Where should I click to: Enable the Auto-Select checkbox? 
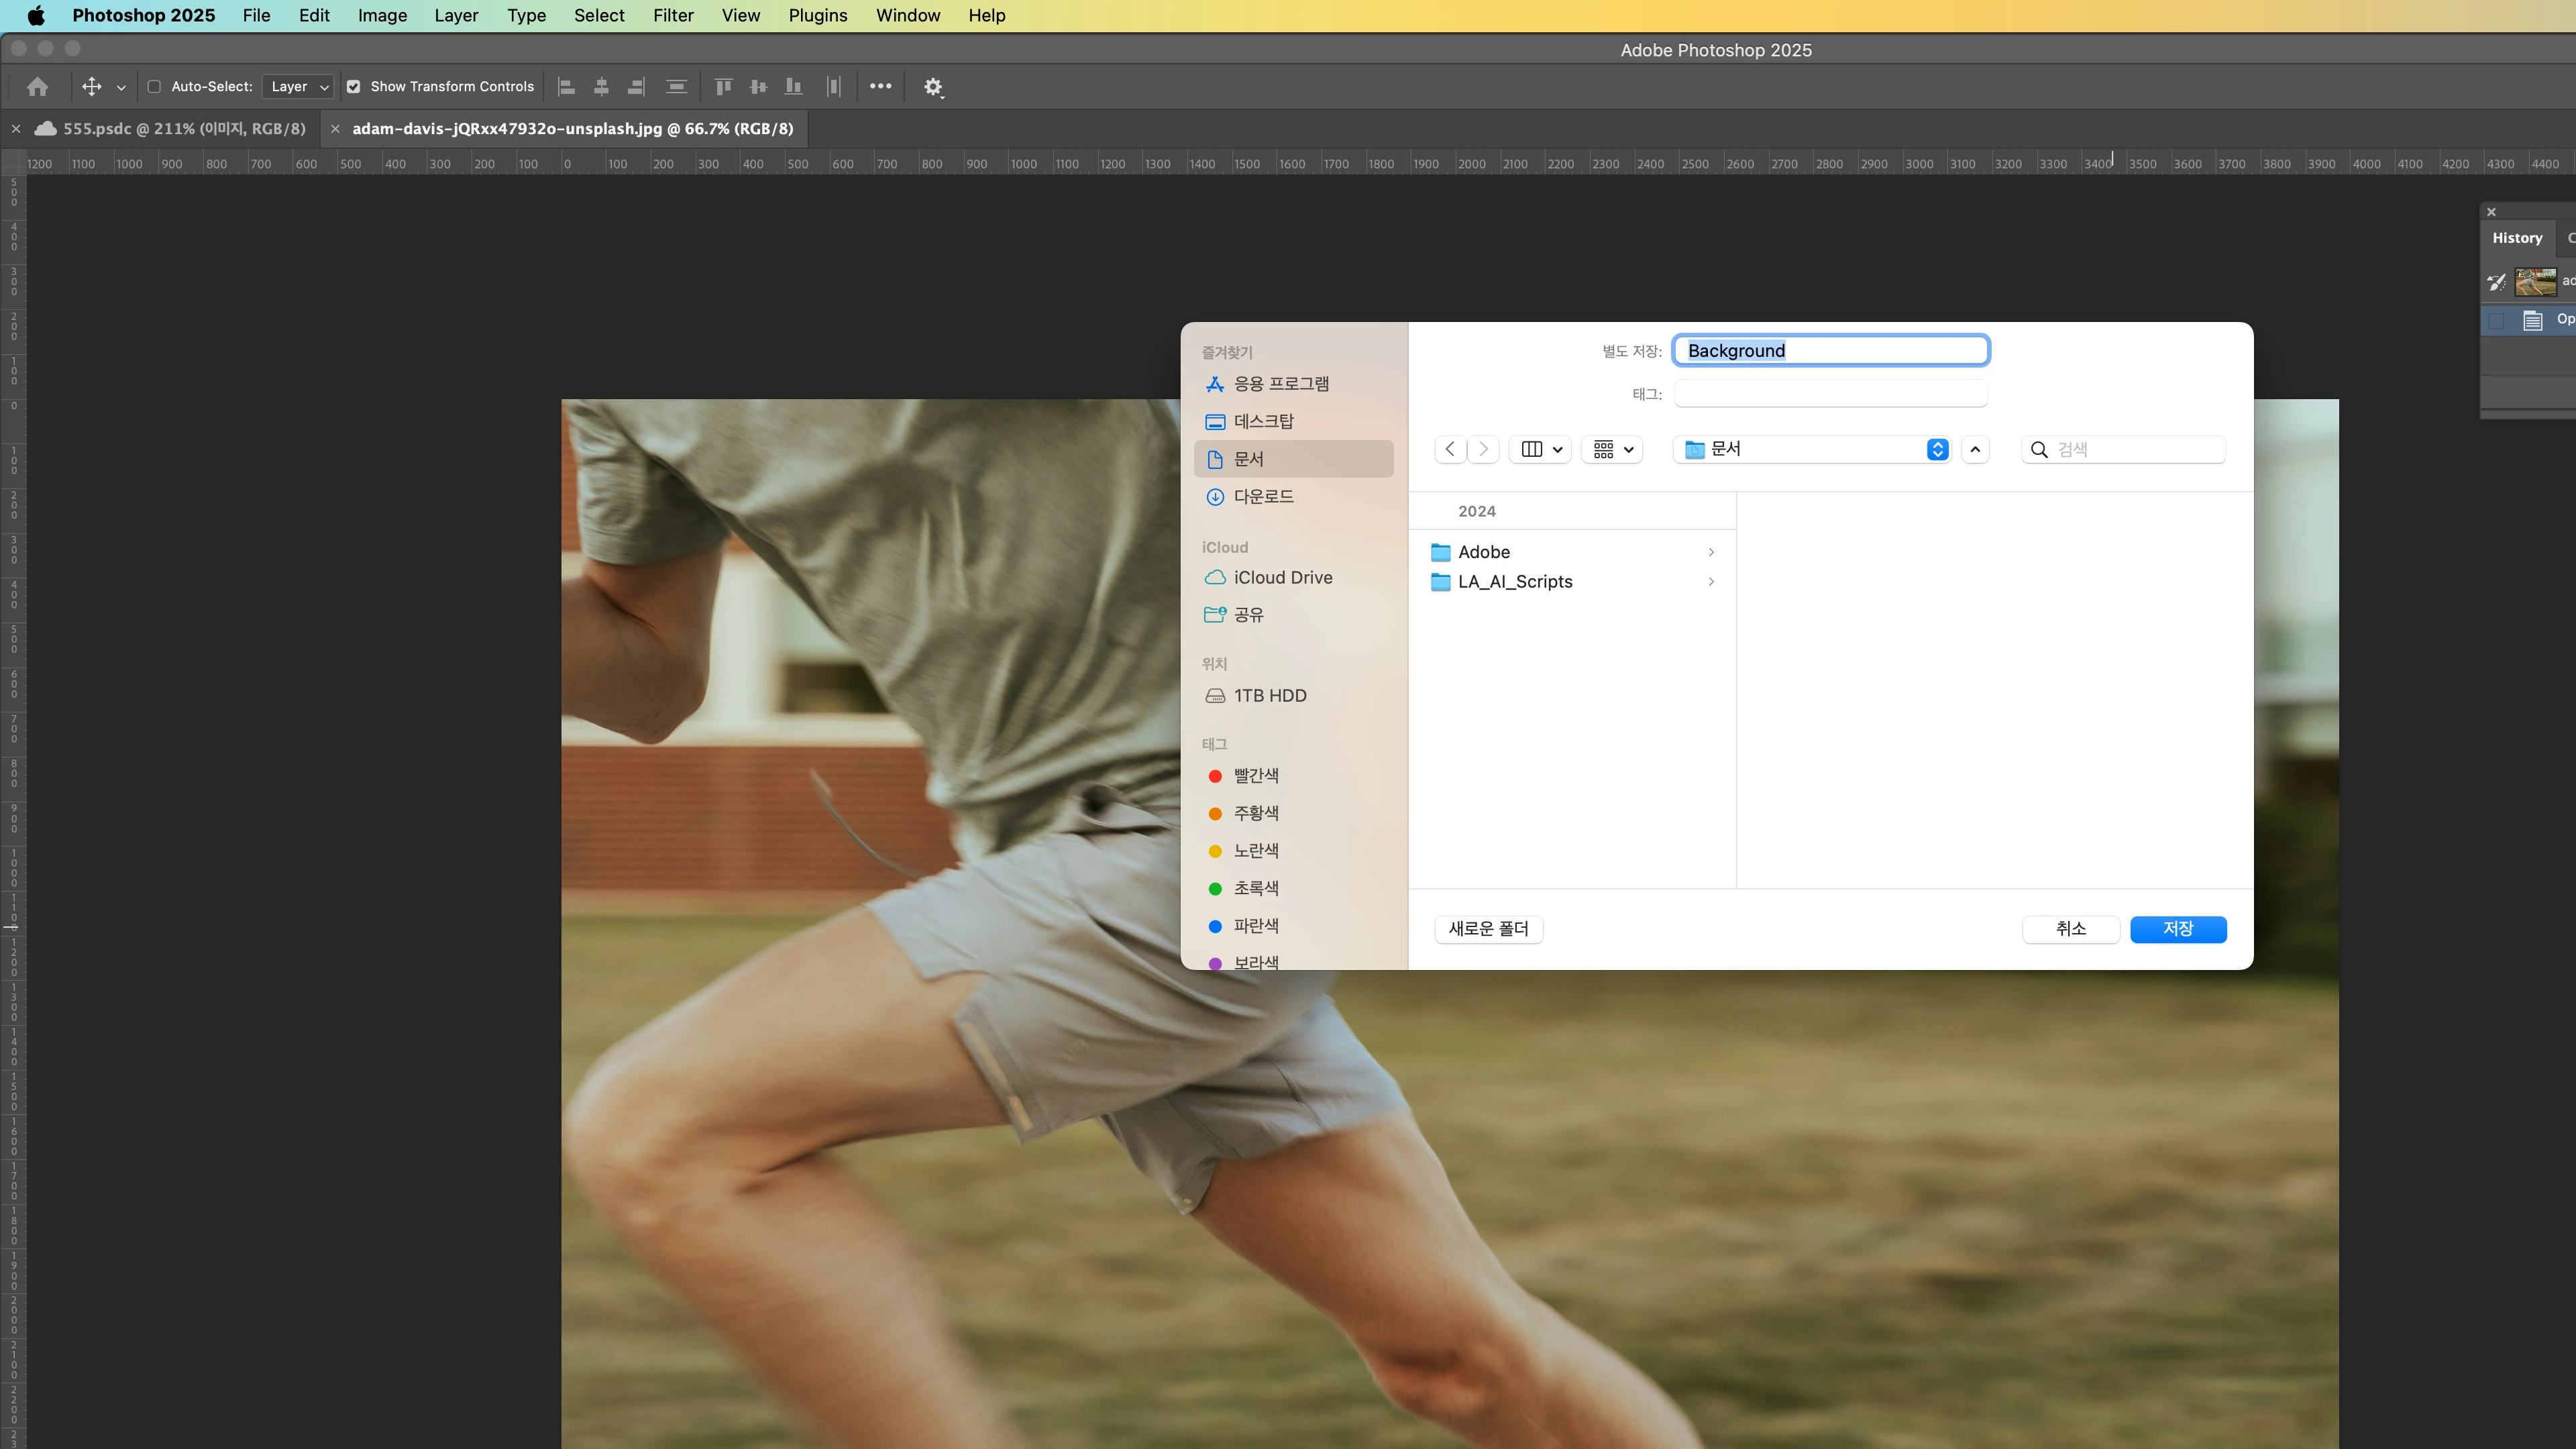(x=154, y=87)
